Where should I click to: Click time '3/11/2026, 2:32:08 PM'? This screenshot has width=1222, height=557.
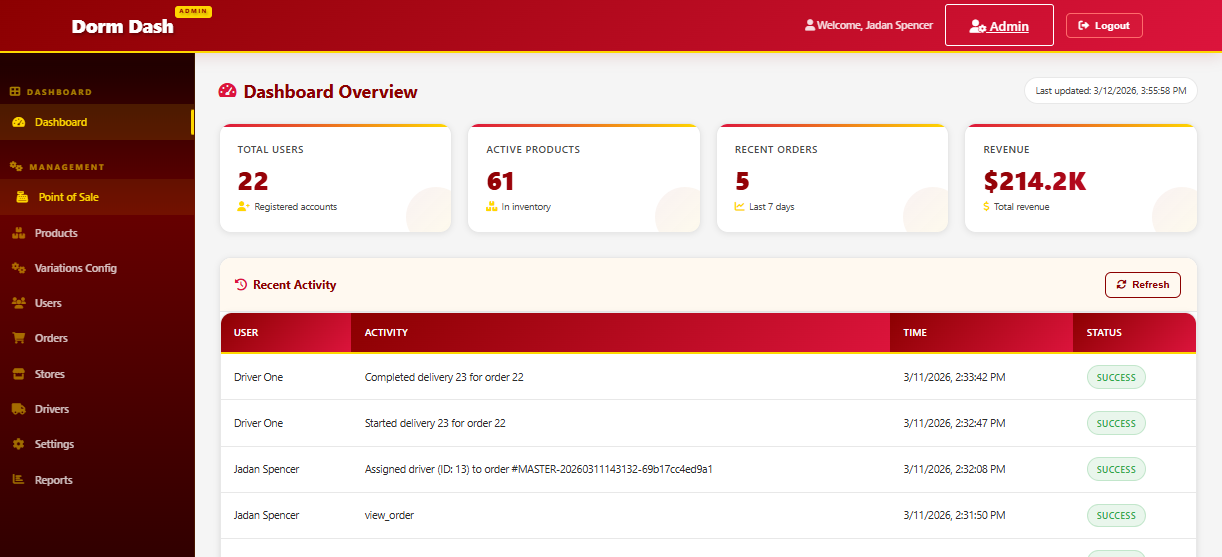[x=954, y=469]
